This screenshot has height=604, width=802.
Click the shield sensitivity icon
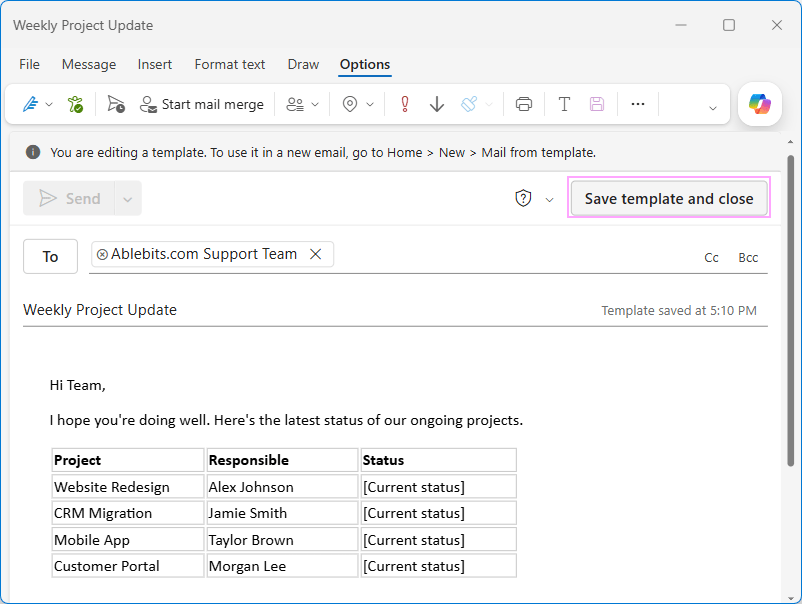523,198
